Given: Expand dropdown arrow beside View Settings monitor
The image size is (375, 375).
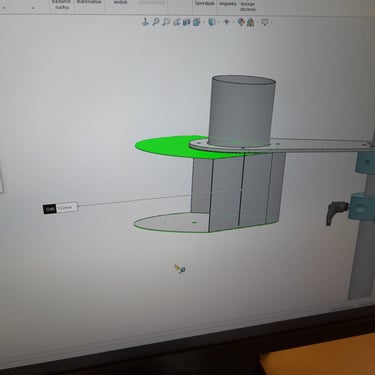Looking at the screenshot, I should tap(271, 23).
